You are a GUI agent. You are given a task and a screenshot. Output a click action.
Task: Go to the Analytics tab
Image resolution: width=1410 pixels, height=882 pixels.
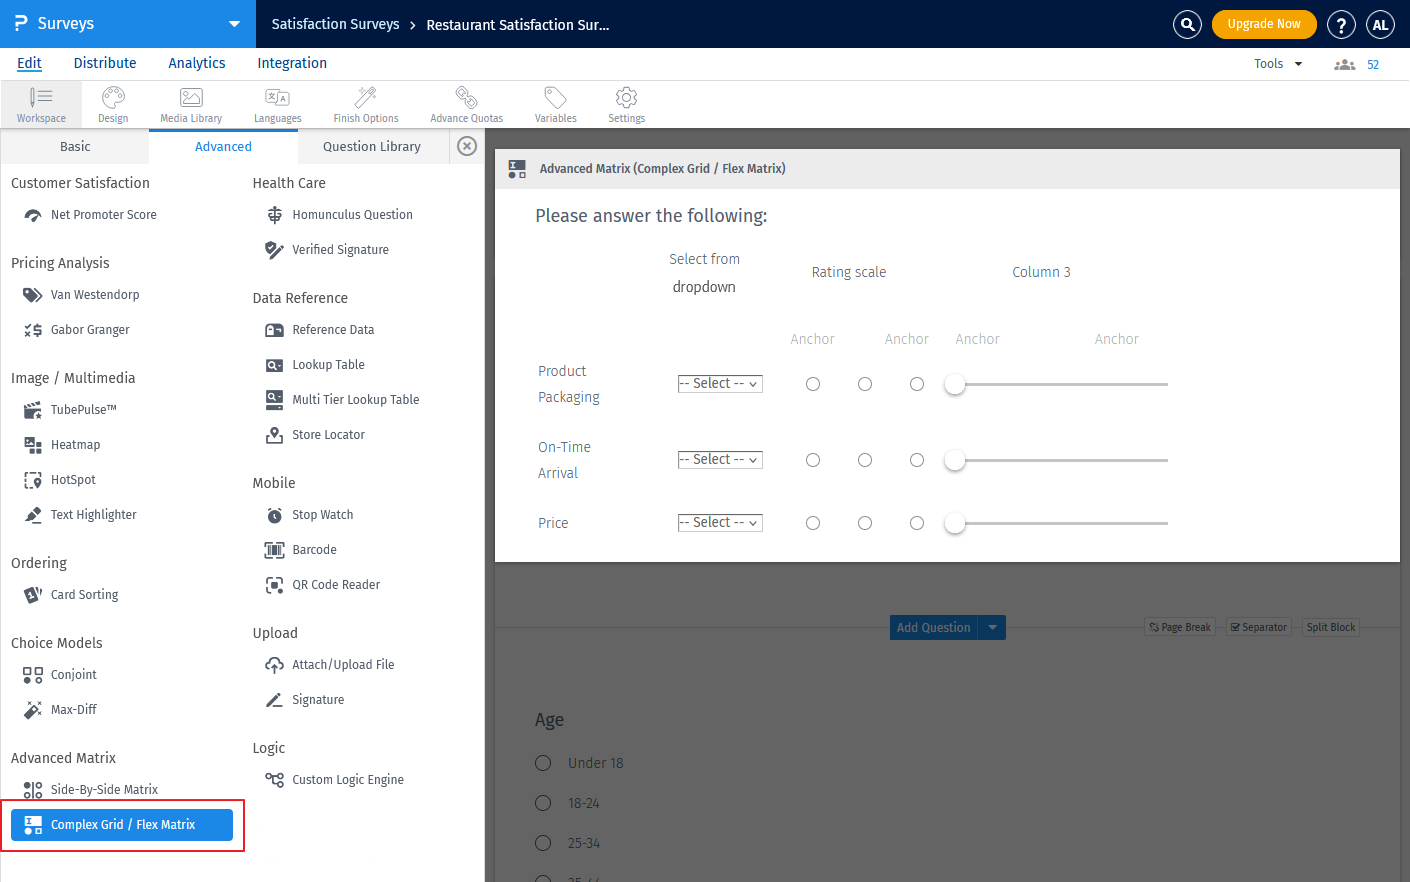197,63
